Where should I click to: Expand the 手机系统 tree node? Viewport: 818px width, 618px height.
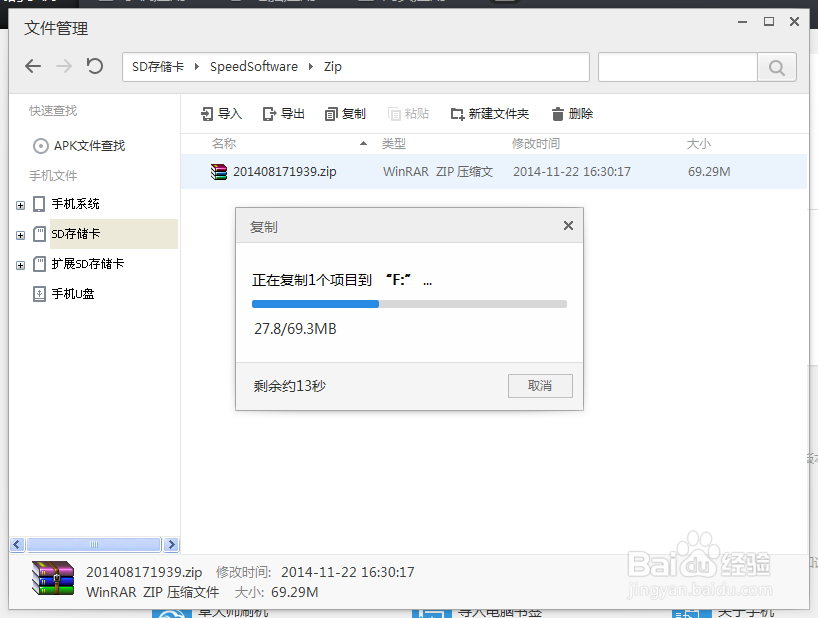coord(20,205)
